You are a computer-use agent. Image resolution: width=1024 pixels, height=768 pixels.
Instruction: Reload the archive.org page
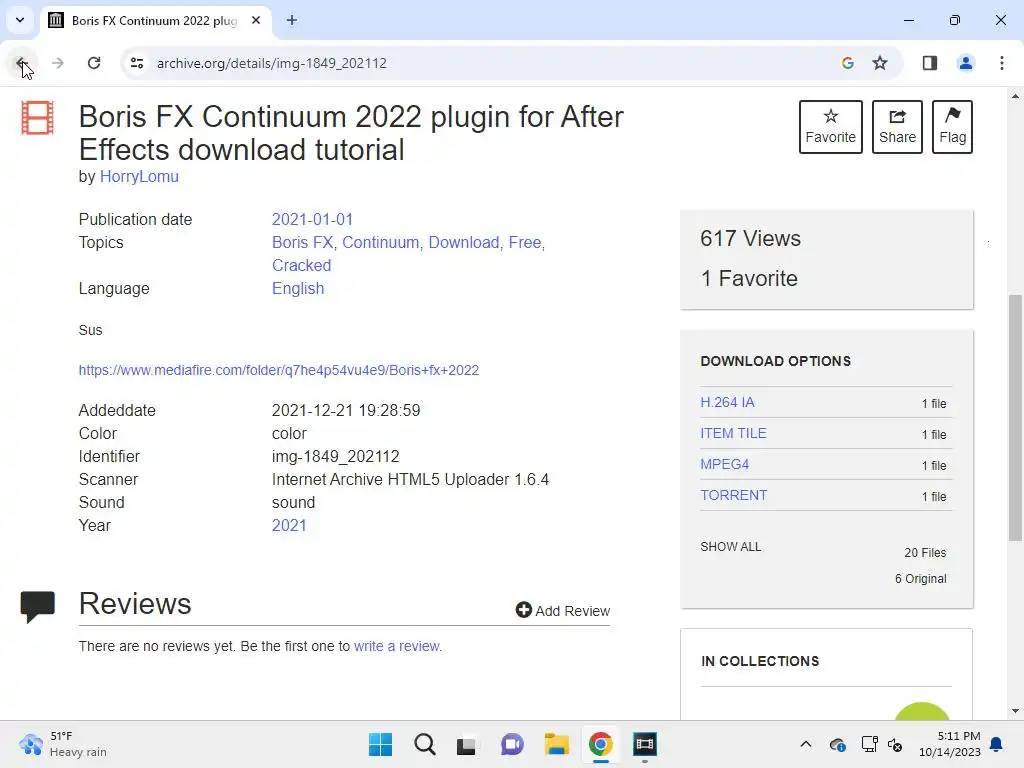click(94, 63)
